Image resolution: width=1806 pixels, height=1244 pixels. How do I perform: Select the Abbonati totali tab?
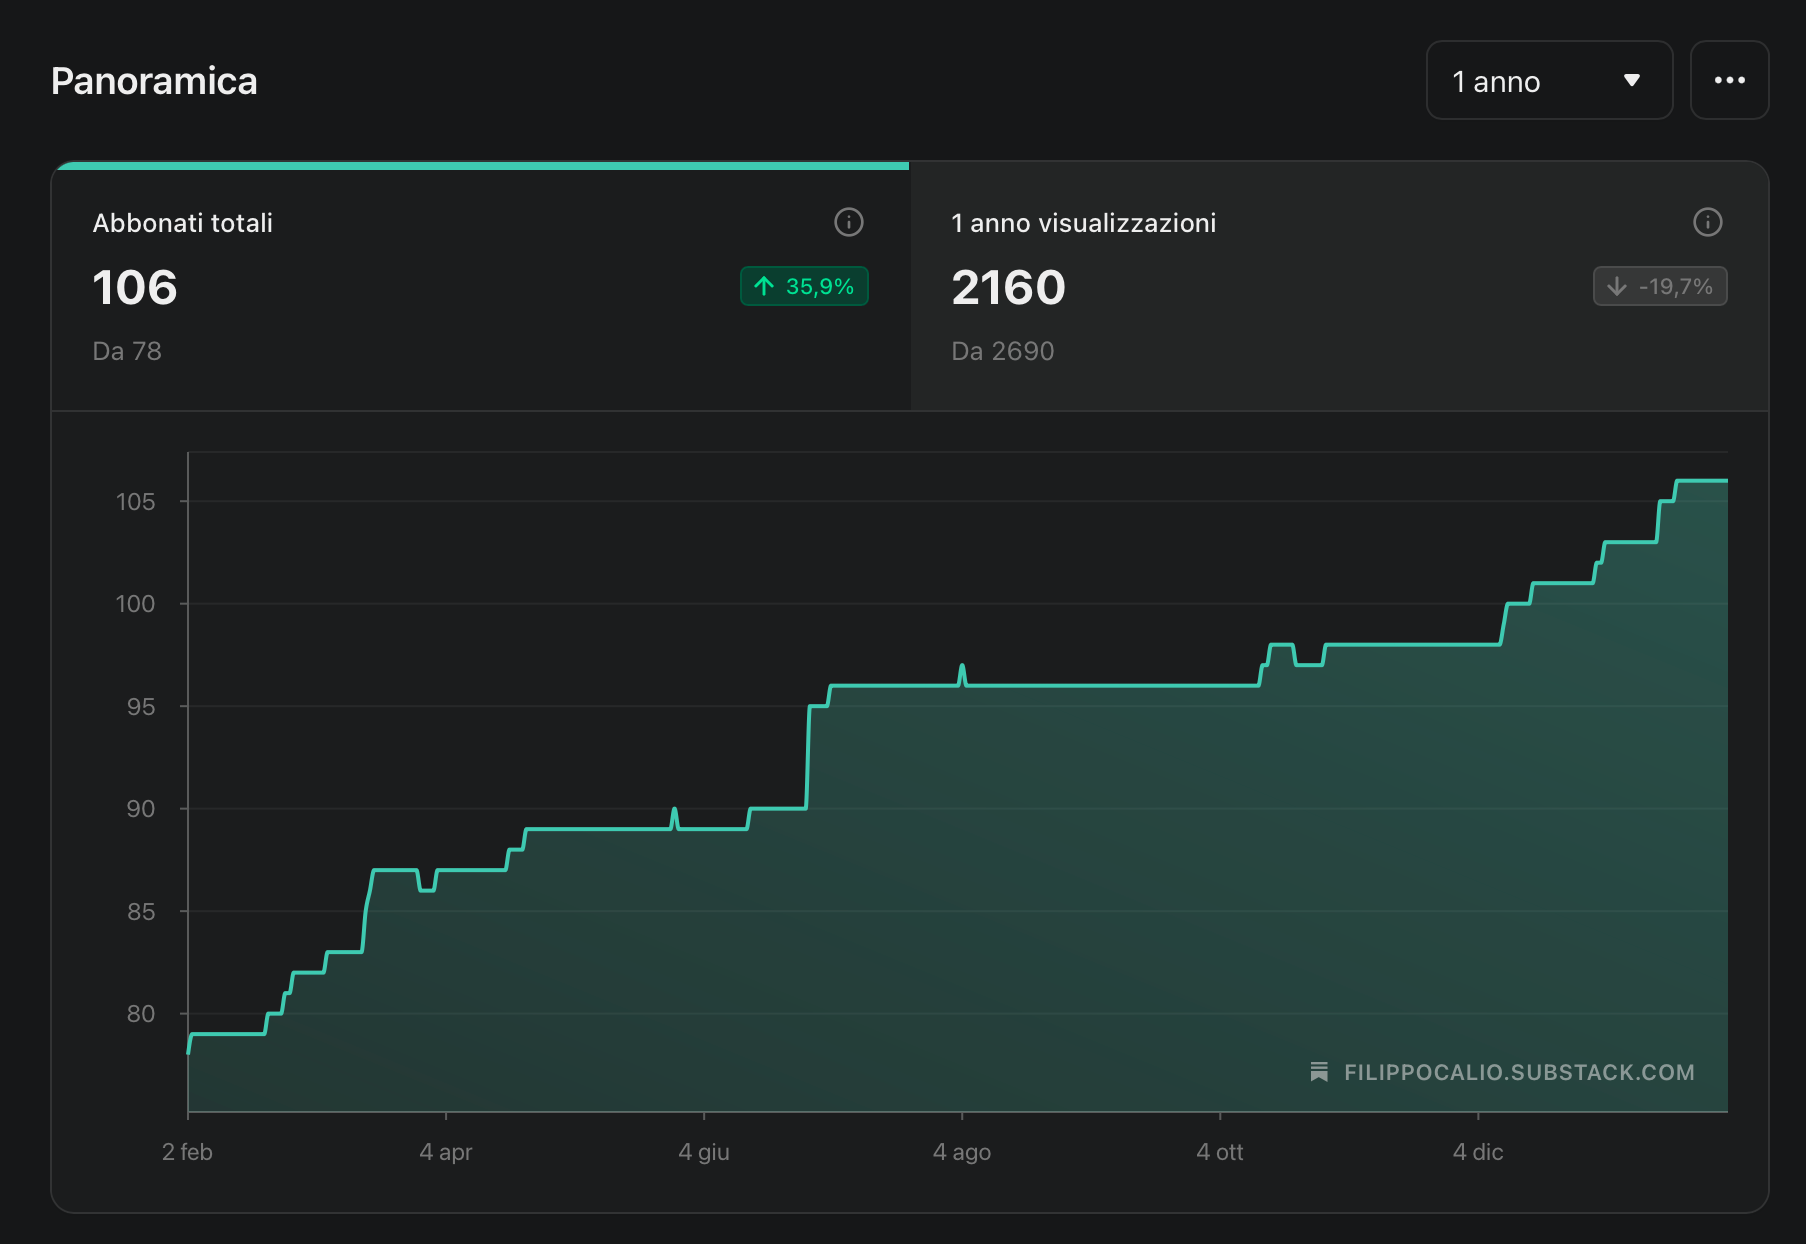click(481, 286)
